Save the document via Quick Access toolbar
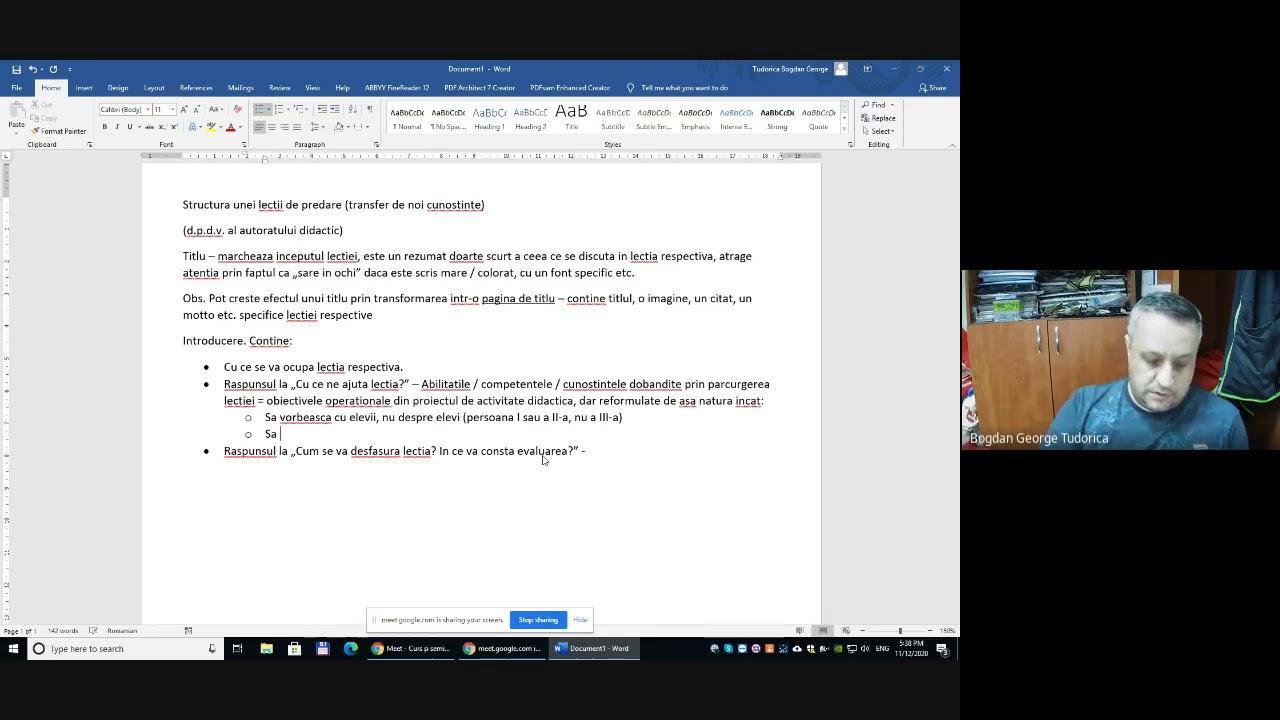 (16, 69)
